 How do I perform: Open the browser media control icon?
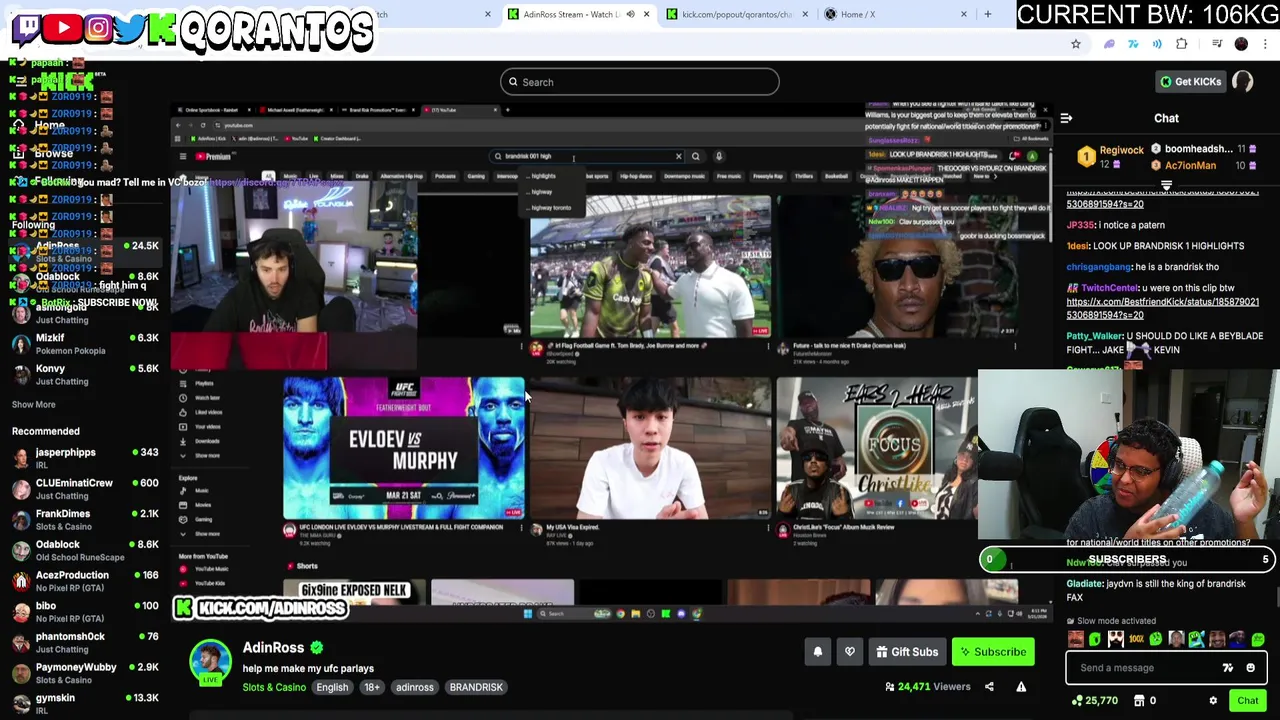pyautogui.click(x=1217, y=44)
